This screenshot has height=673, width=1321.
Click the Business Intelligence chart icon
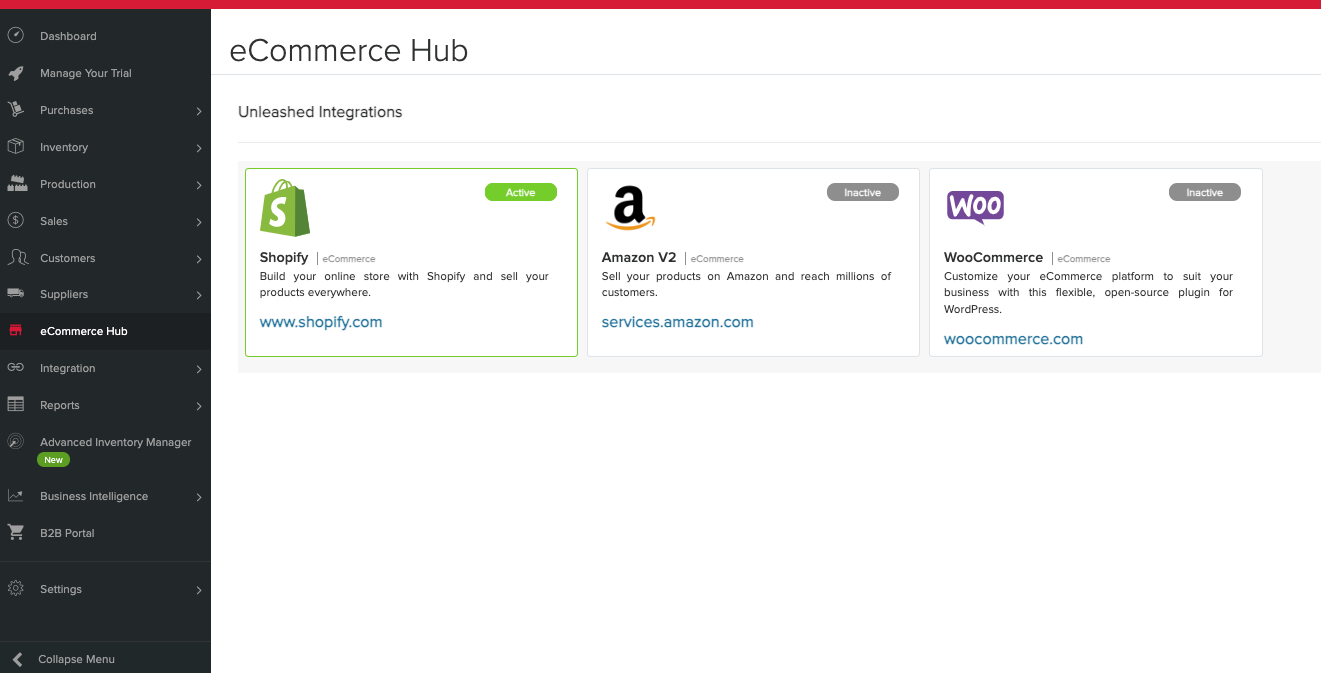(15, 496)
